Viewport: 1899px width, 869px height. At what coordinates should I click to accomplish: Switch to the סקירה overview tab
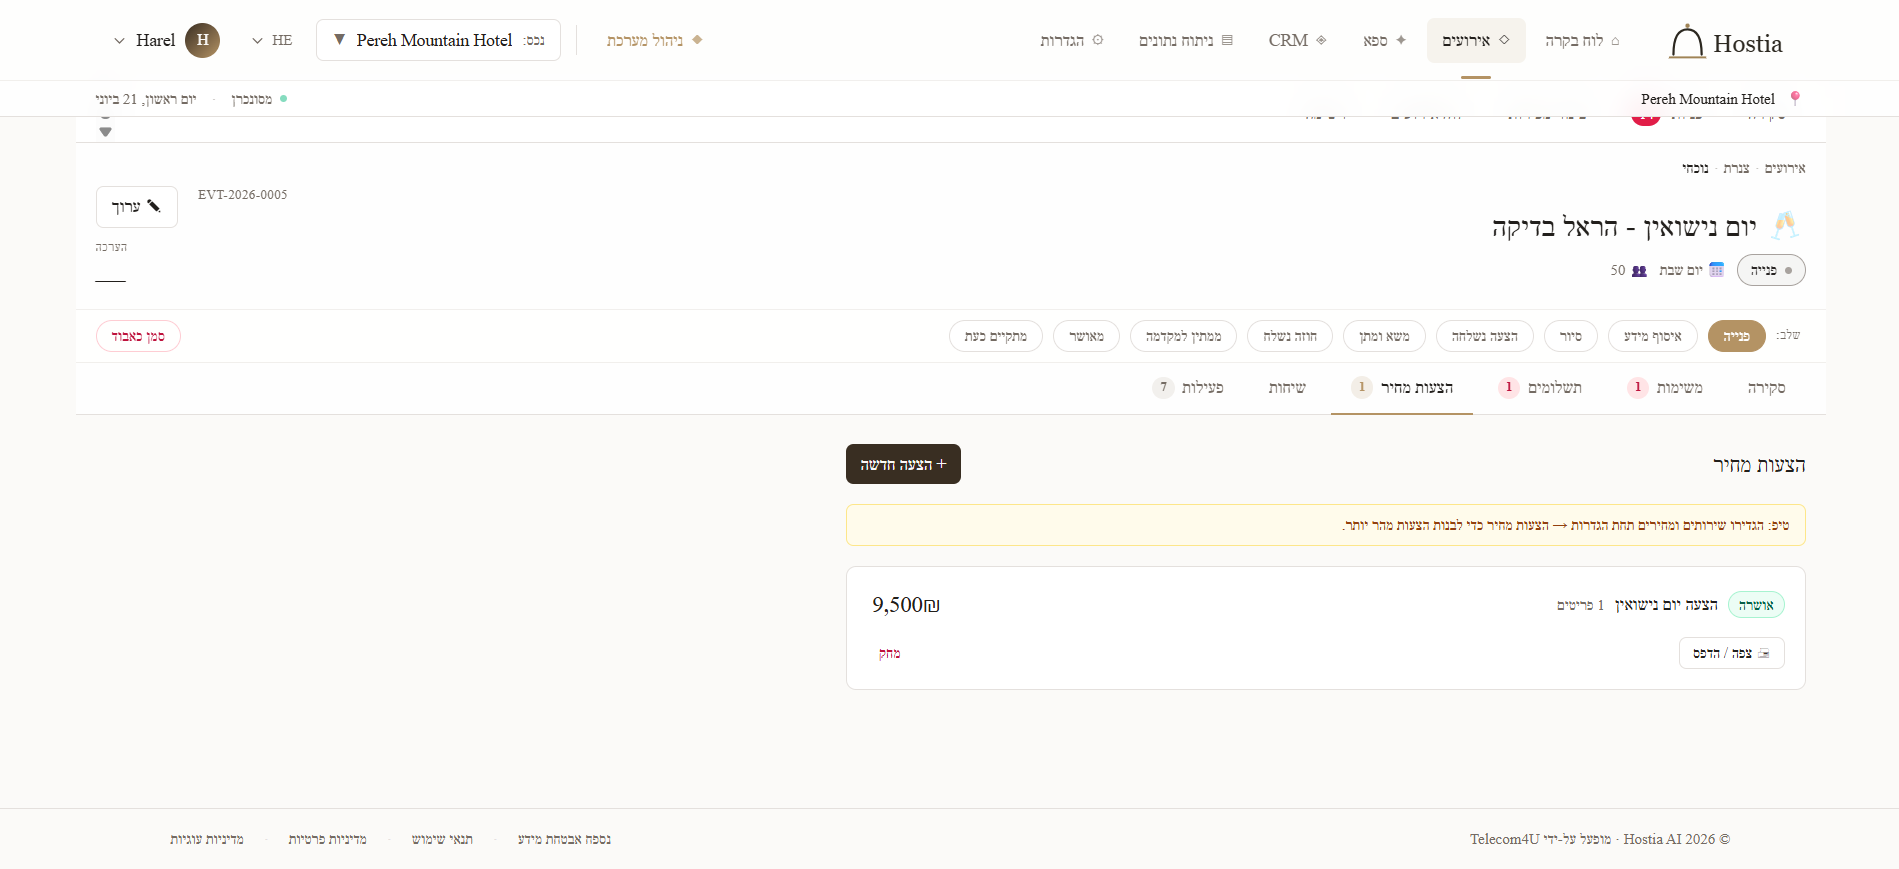[x=1766, y=388]
